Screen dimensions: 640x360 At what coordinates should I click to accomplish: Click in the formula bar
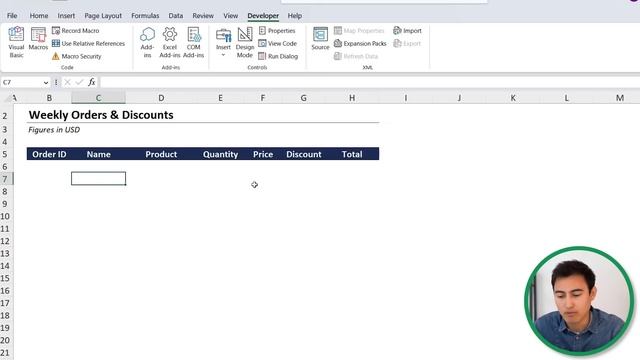coord(369,82)
